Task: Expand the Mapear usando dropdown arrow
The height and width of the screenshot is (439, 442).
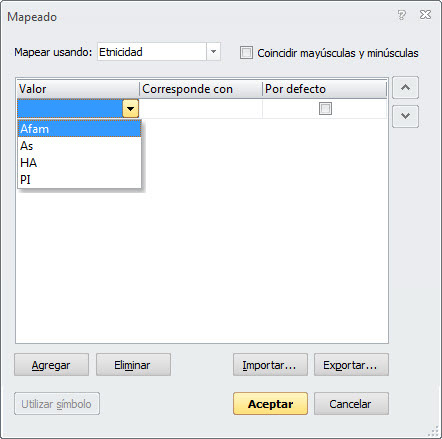Action: point(213,52)
